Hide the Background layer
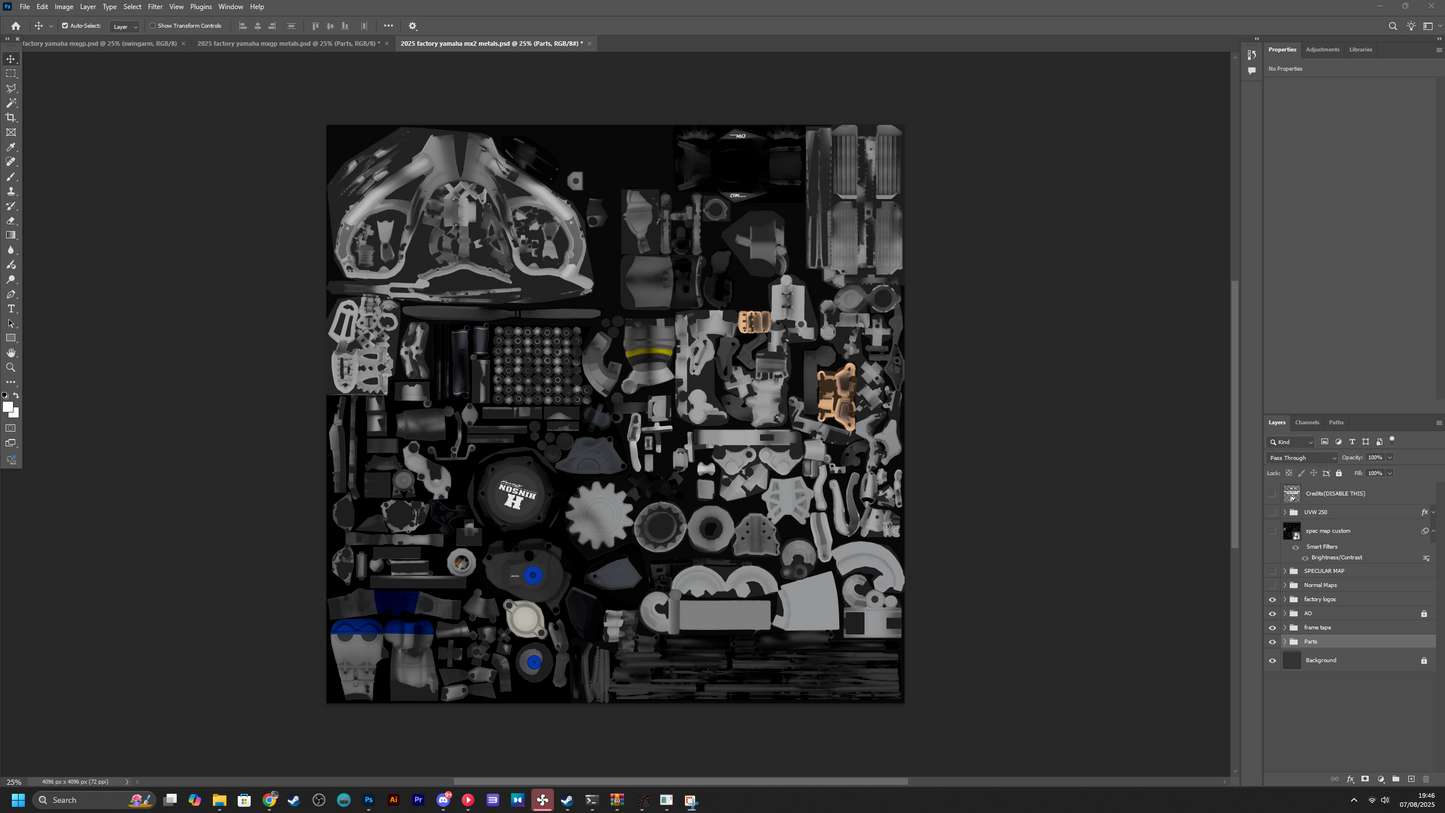This screenshot has height=813, width=1445. coord(1272,661)
